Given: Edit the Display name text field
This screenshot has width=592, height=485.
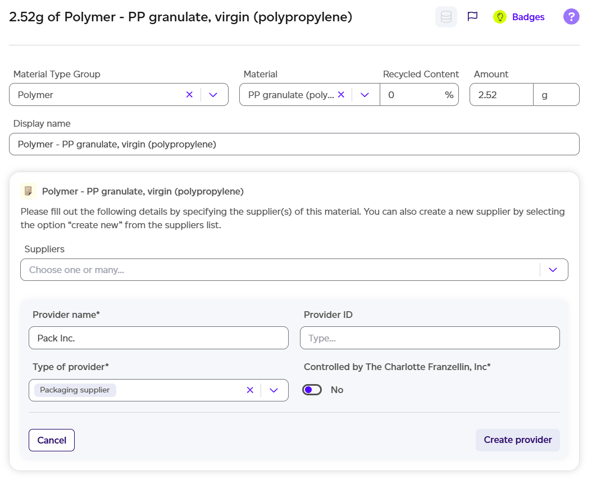Looking at the screenshot, I should [x=294, y=144].
